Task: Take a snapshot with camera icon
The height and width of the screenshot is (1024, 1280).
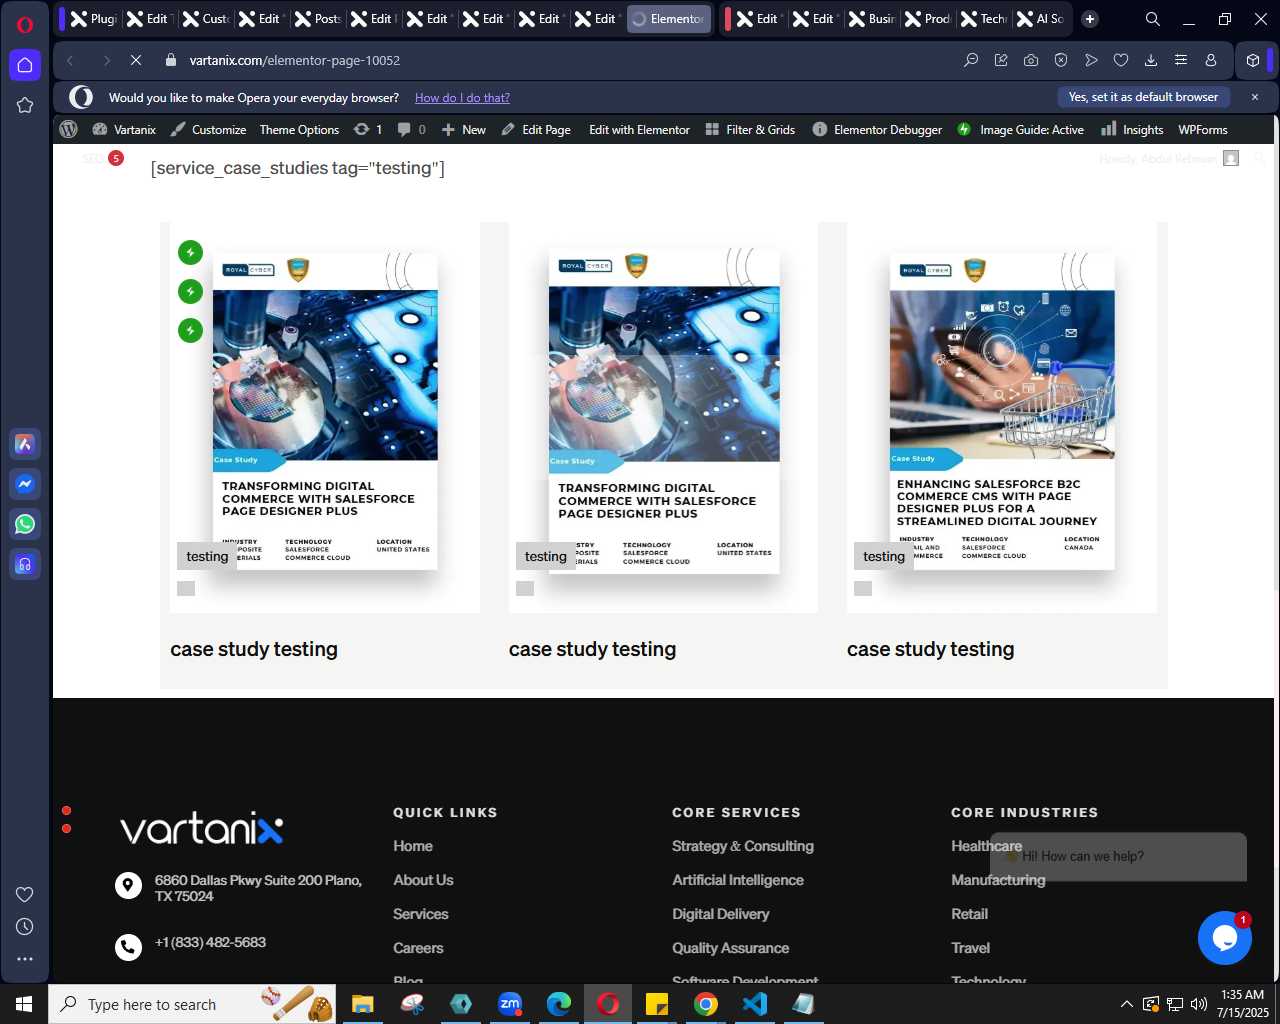Action: click(1031, 60)
